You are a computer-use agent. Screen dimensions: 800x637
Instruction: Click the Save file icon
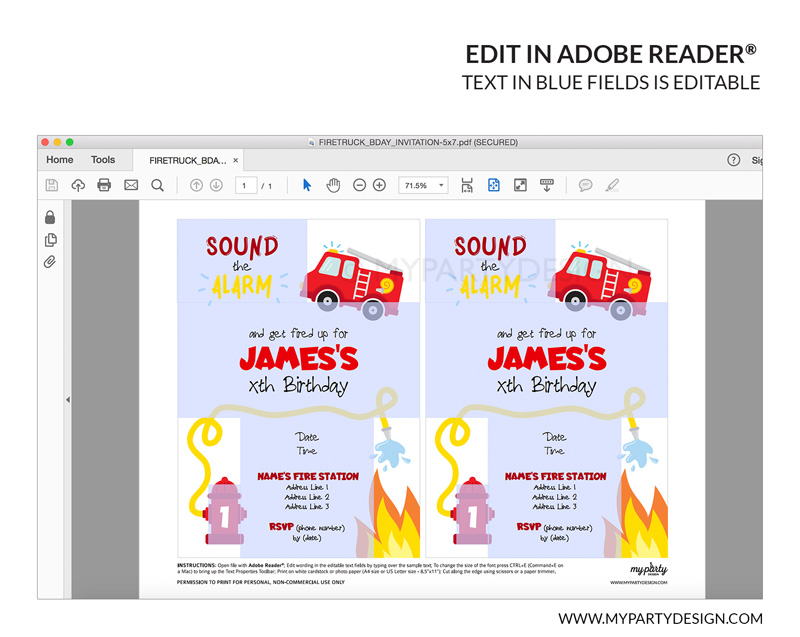[52, 185]
